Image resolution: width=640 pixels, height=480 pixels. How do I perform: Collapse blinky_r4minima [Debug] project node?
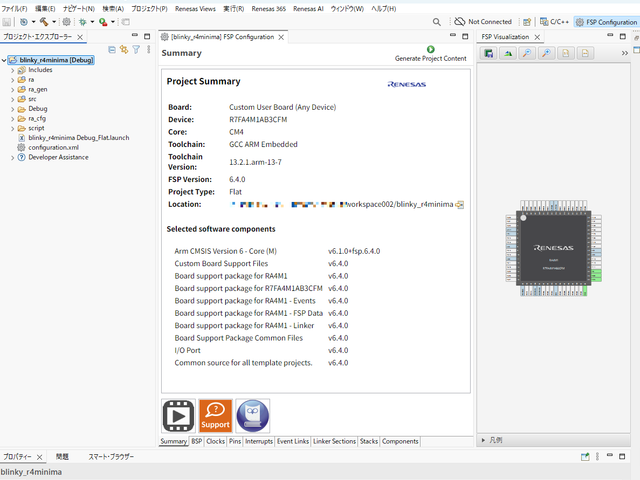click(x=4, y=60)
